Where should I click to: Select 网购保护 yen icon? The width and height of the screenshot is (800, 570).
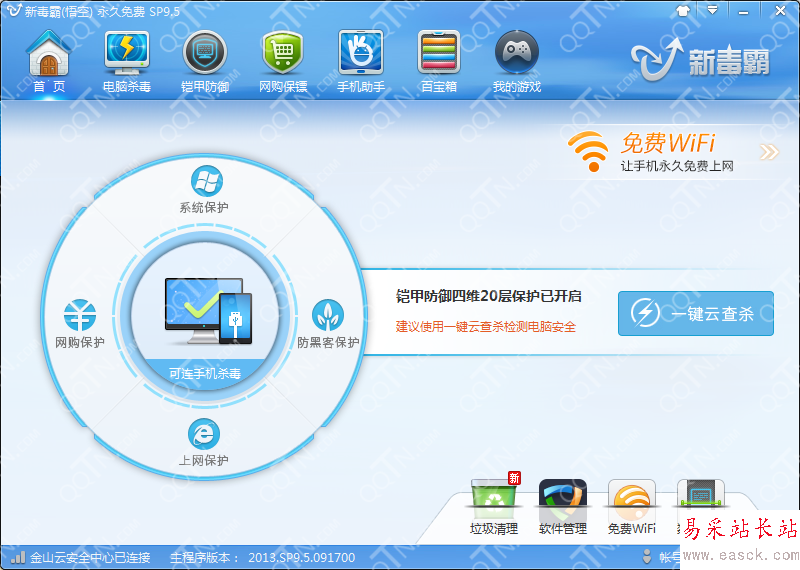pos(80,314)
